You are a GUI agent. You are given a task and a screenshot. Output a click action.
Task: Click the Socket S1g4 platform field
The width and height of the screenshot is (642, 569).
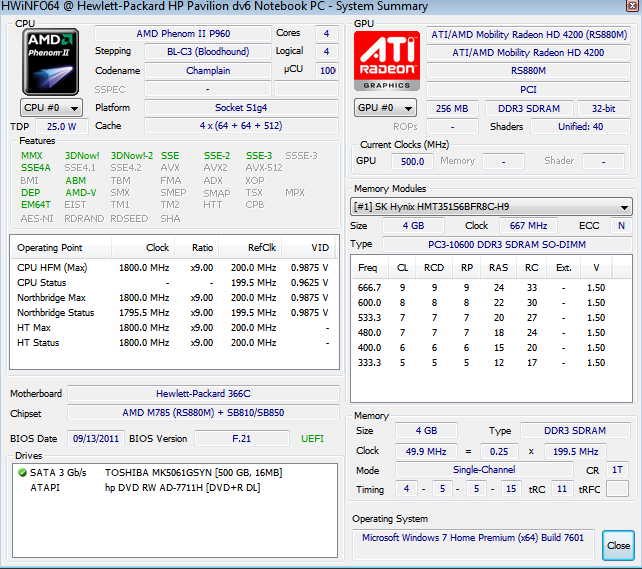tap(241, 108)
